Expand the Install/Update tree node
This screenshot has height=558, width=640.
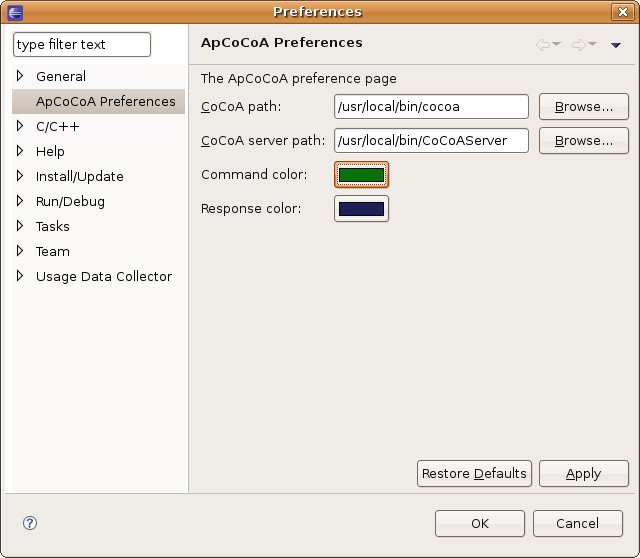[20, 176]
